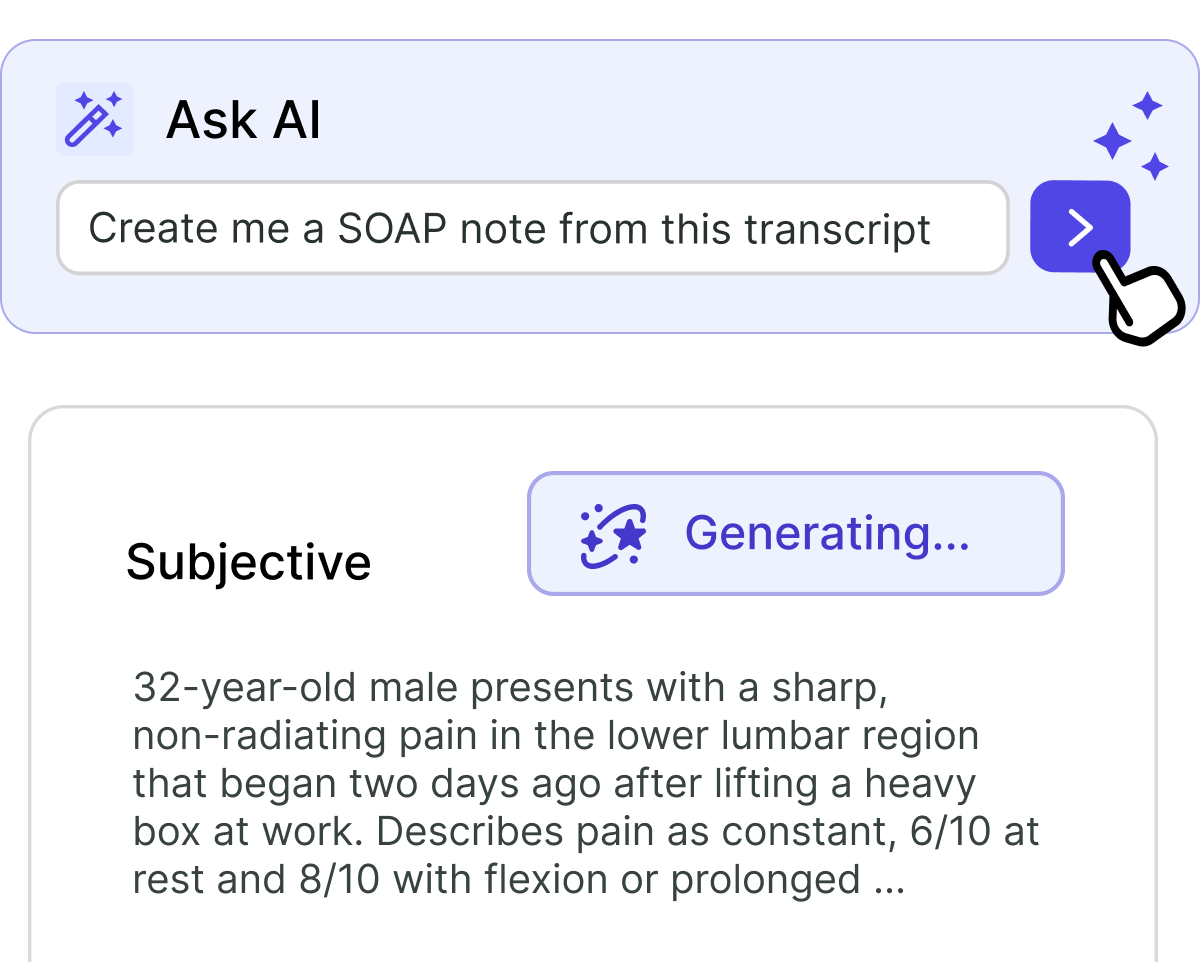Click the star orbit icon beside Generating

click(614, 536)
